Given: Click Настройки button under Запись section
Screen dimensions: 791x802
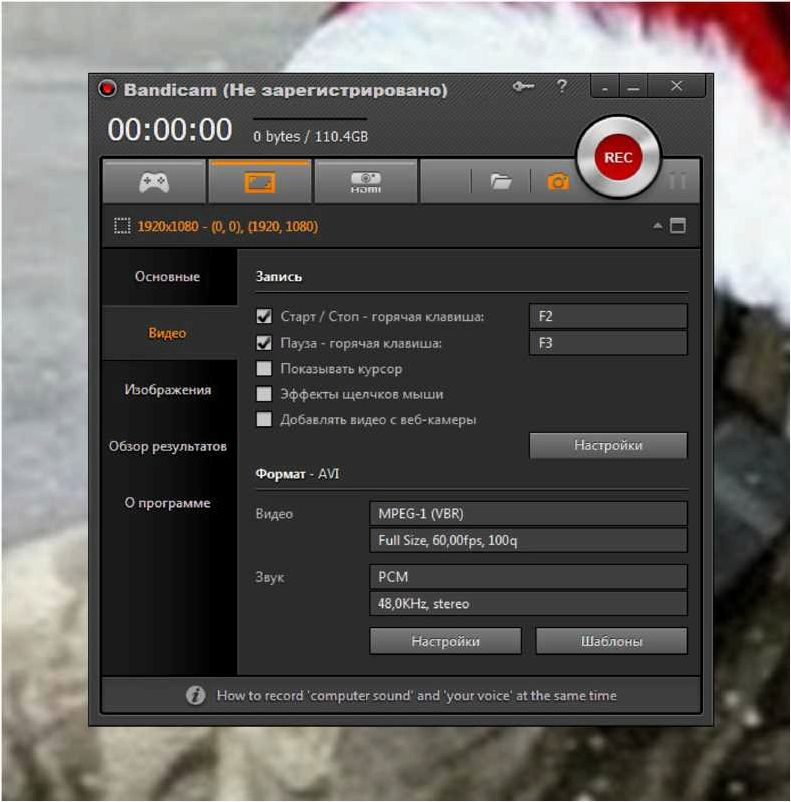Looking at the screenshot, I should pos(608,445).
